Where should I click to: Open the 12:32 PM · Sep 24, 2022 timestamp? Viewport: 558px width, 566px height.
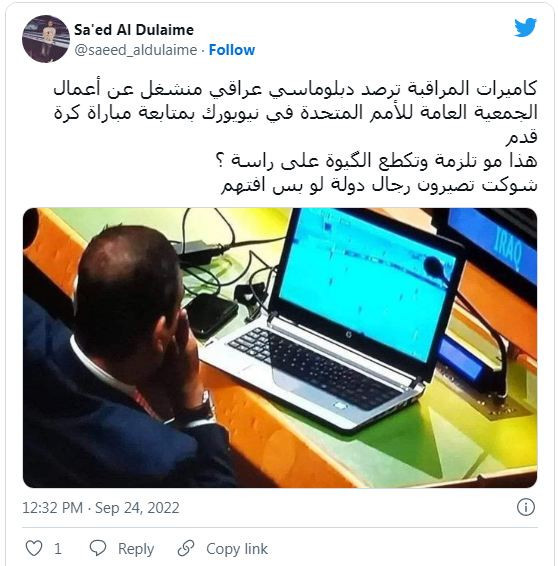point(101,508)
